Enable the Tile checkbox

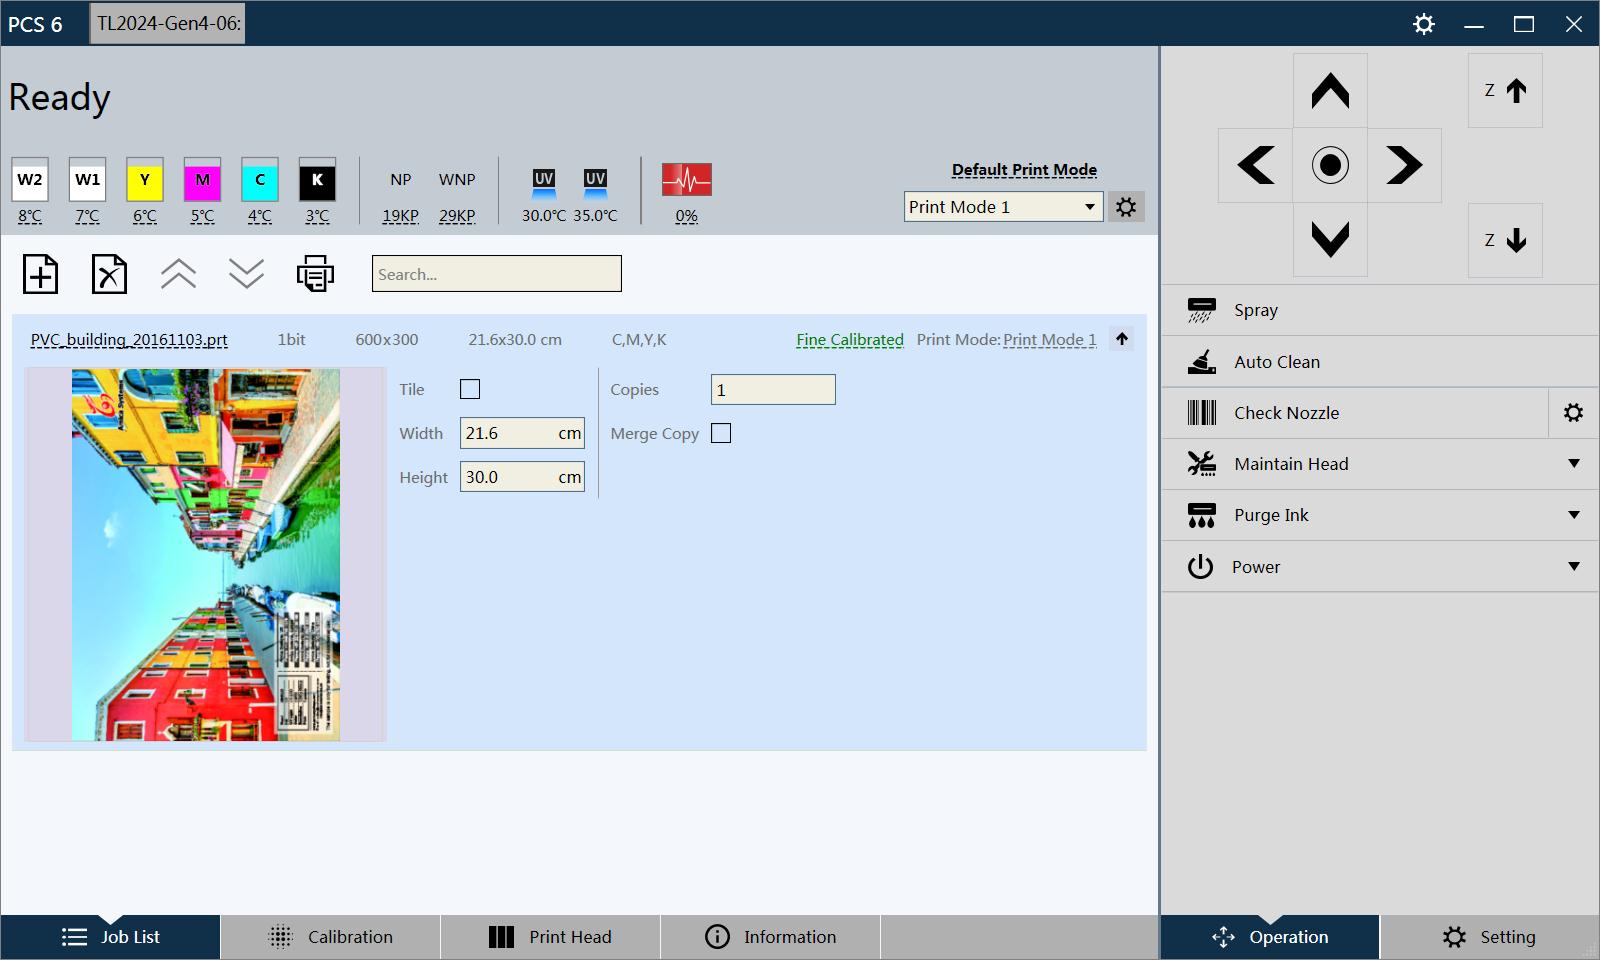coord(470,389)
